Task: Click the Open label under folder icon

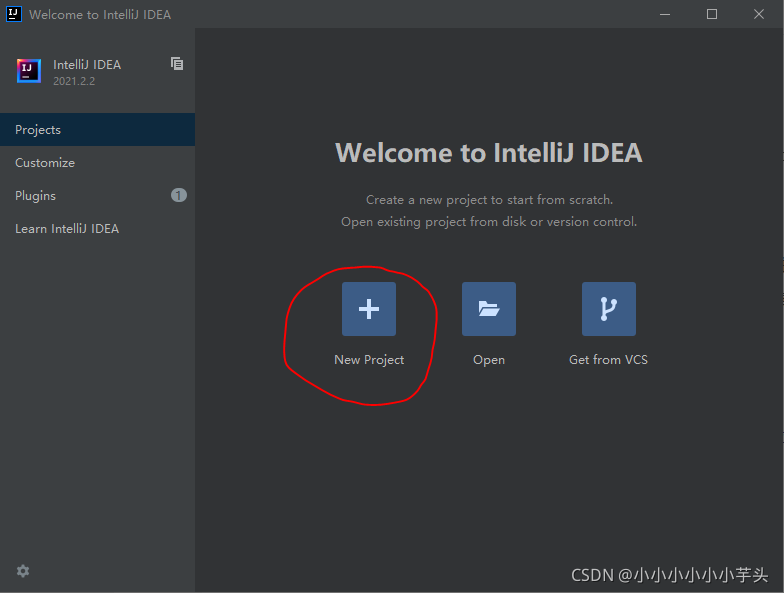Action: point(489,360)
